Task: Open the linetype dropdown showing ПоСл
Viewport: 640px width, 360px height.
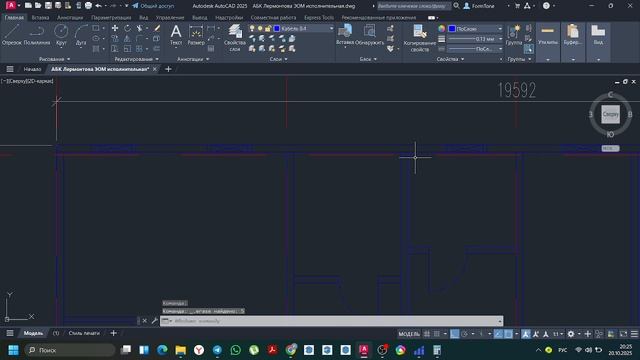Action: 476,49
